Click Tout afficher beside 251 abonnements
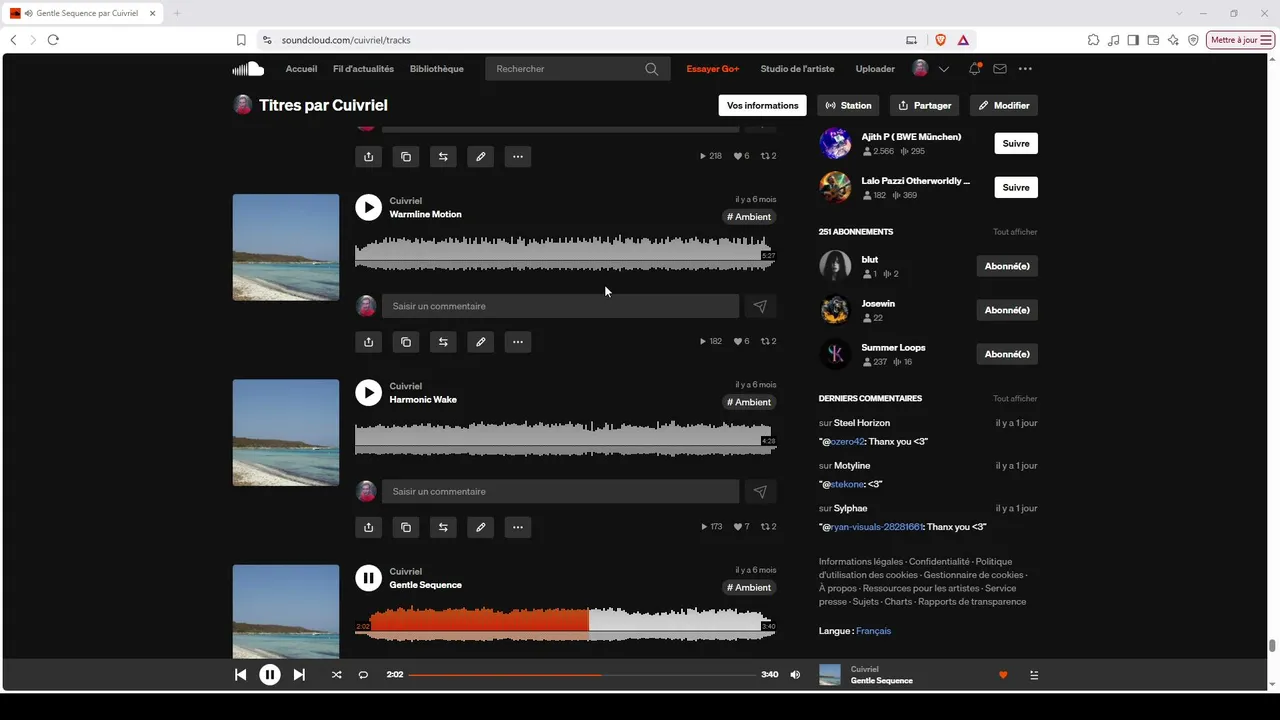The height and width of the screenshot is (720, 1280). [x=1015, y=232]
